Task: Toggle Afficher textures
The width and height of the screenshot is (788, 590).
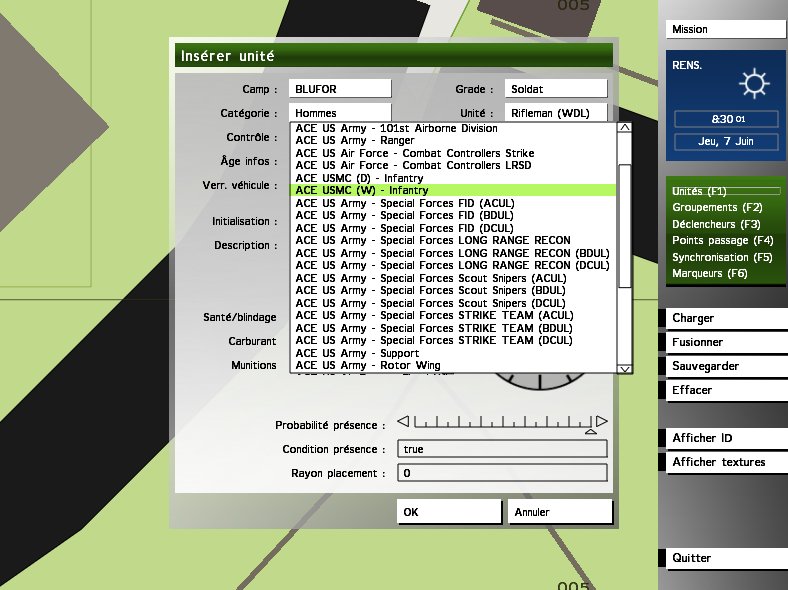Action: pos(727,462)
